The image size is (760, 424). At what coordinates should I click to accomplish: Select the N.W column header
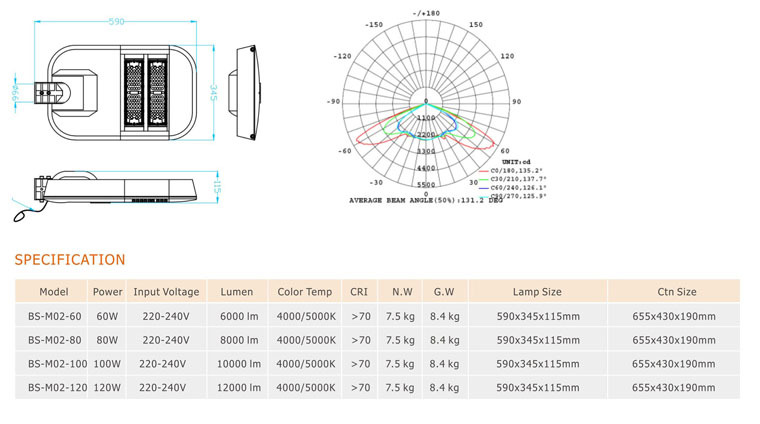(x=402, y=292)
